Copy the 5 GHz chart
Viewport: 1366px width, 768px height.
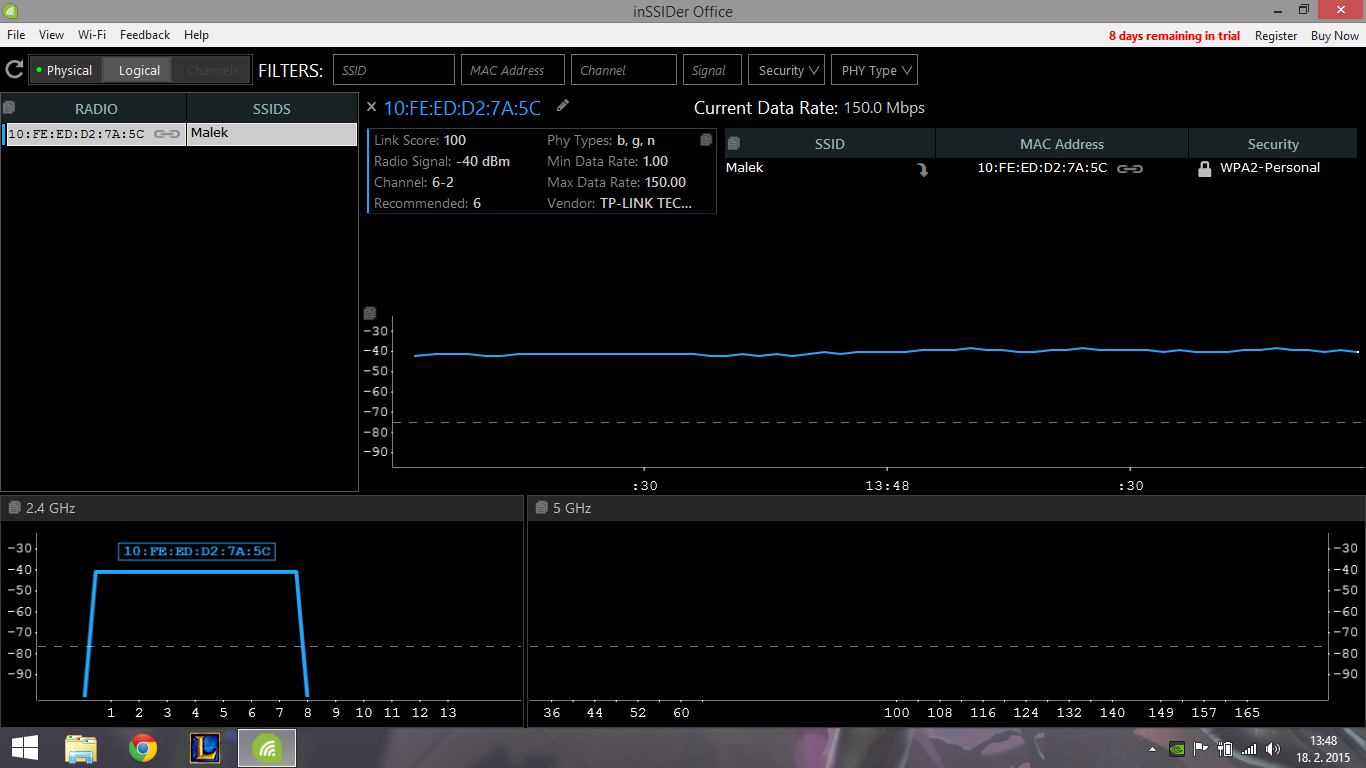click(540, 508)
